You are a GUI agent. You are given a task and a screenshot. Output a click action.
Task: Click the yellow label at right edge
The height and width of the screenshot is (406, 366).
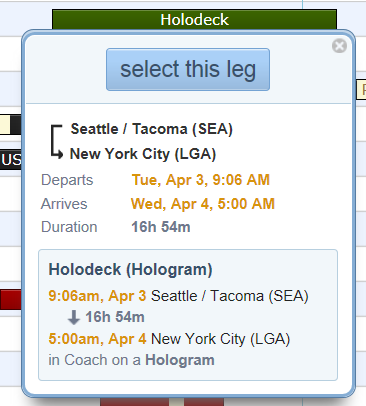(x=361, y=89)
